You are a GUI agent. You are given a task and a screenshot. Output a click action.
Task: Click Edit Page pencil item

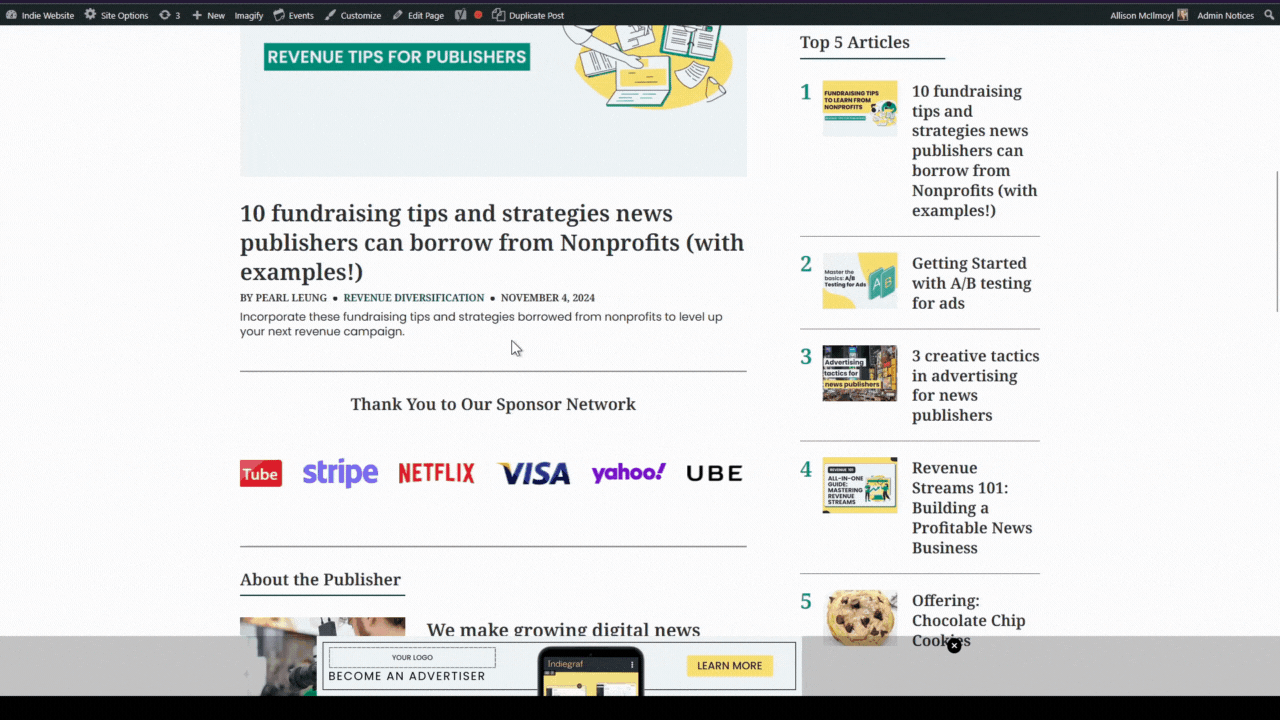(418, 15)
